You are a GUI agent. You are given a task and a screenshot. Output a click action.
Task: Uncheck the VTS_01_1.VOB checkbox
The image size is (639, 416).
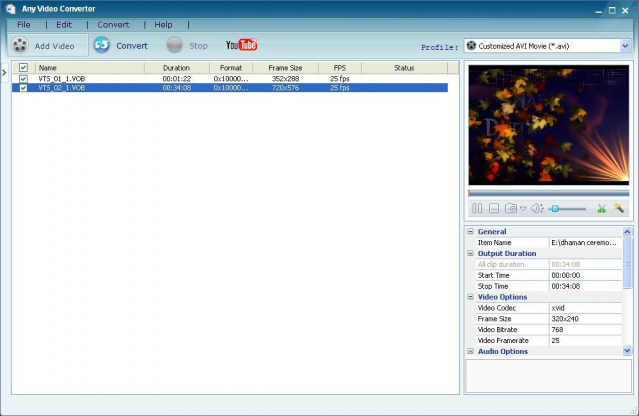[x=23, y=78]
